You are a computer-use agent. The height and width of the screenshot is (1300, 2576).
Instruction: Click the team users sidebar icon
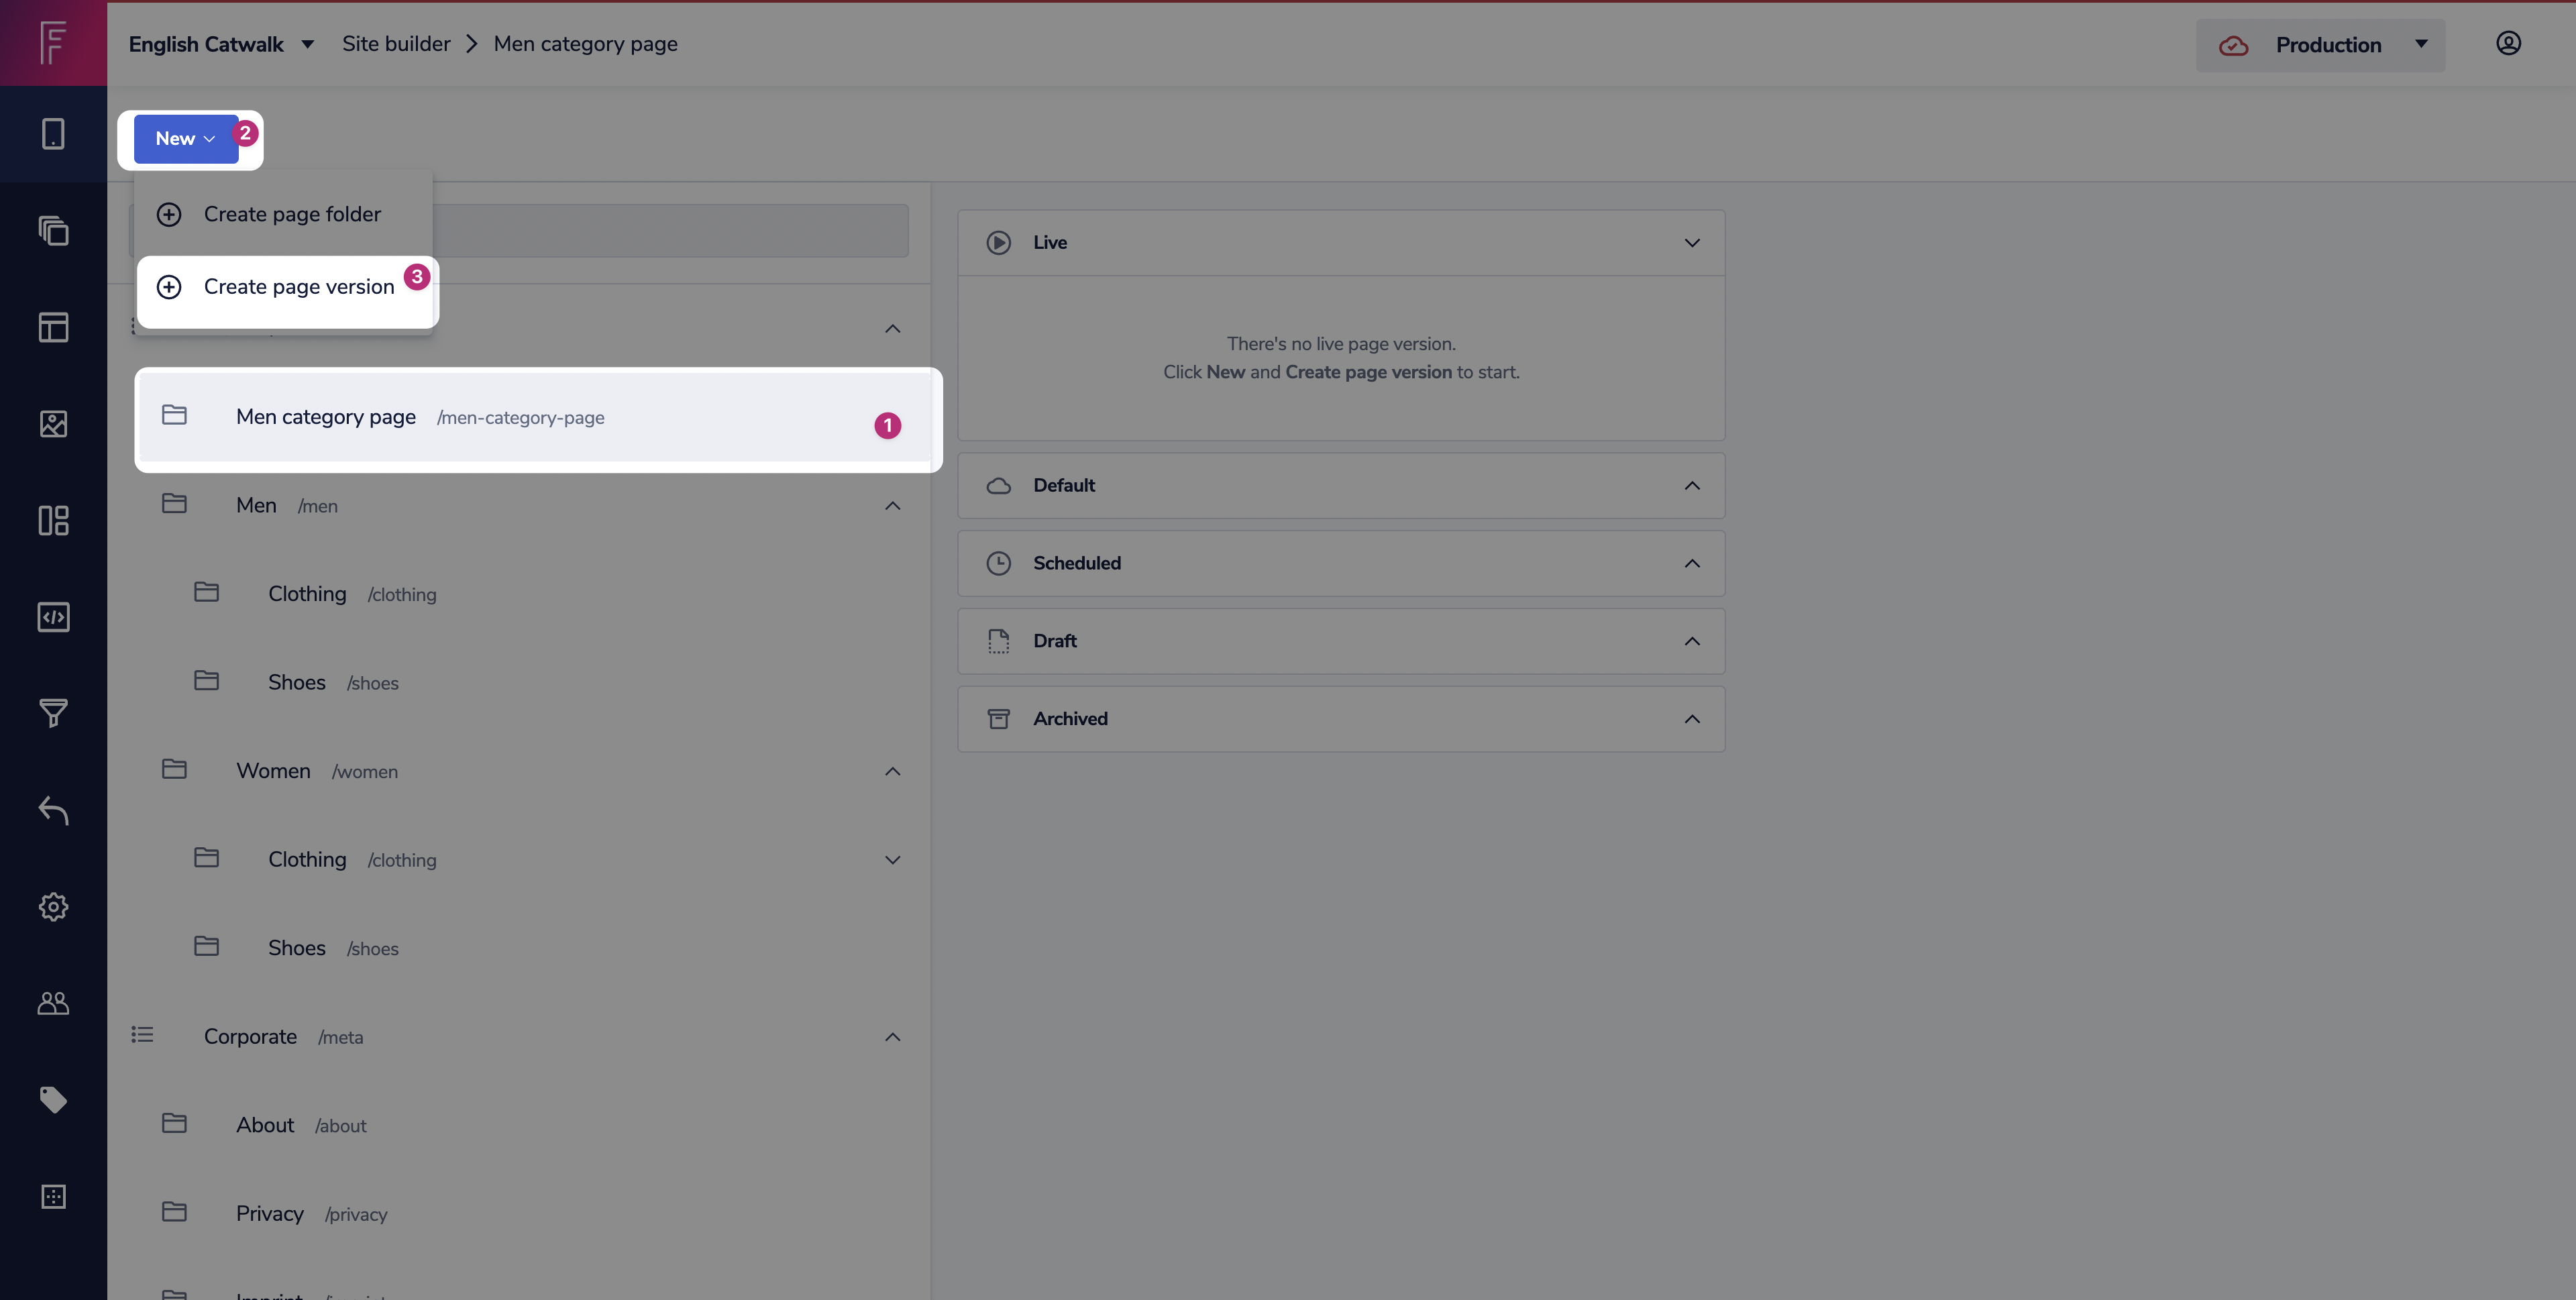pos(53,1003)
